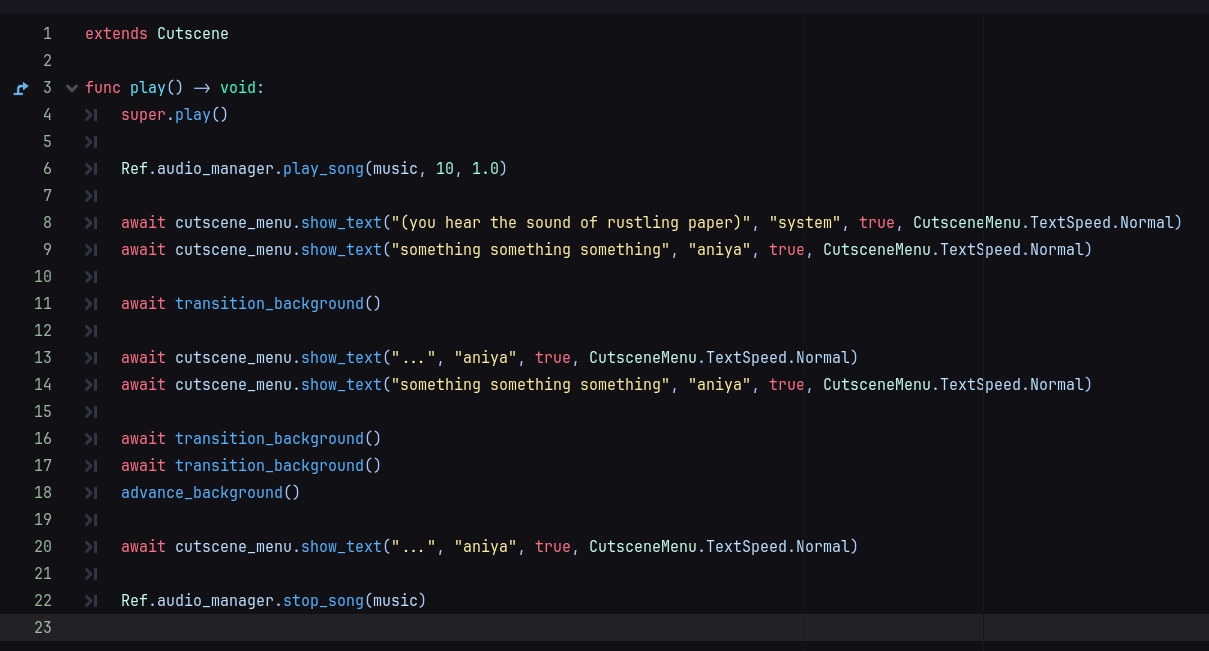The width and height of the screenshot is (1209, 651).
Task: Click the tab indent marker on line 5
Action: click(91, 142)
